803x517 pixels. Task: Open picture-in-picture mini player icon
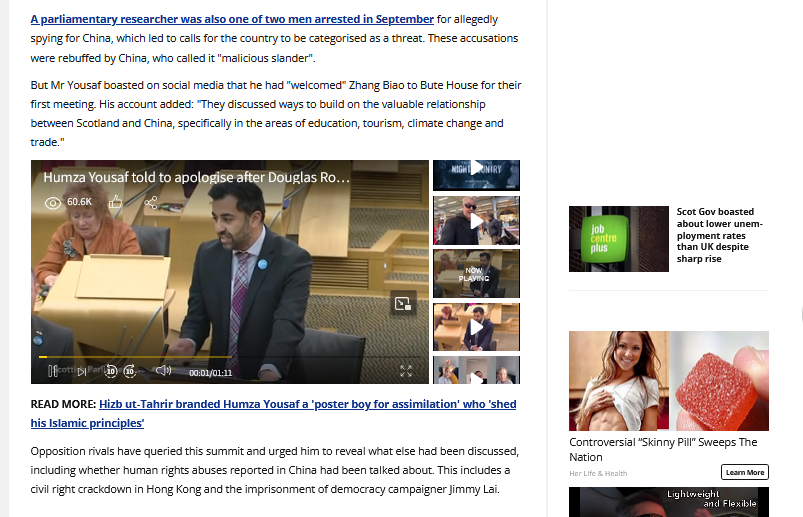(x=403, y=304)
